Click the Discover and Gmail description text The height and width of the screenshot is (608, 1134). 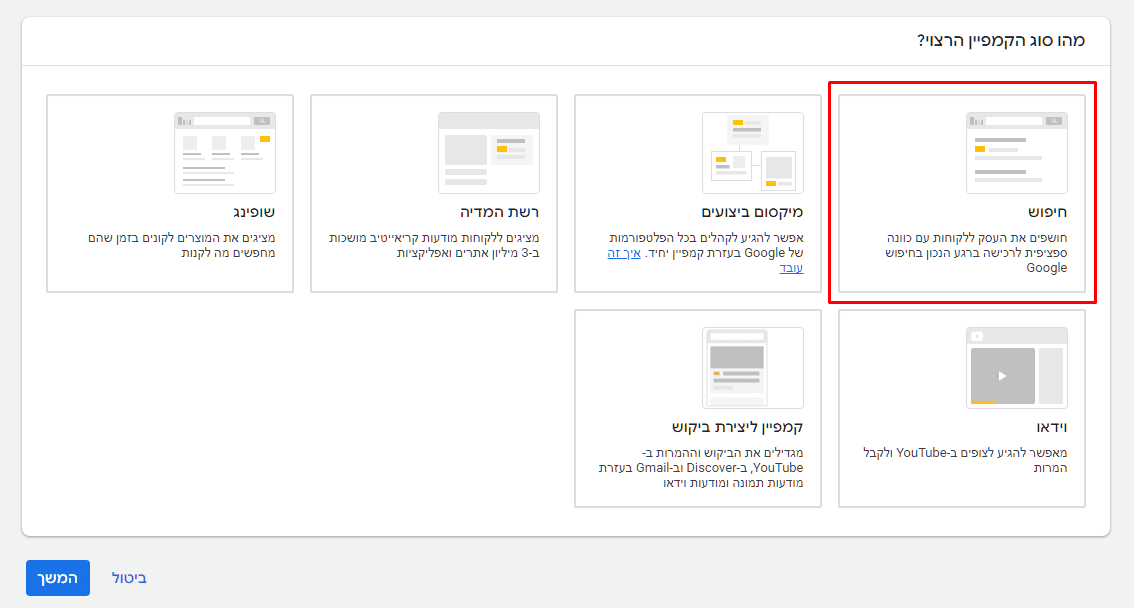[x=701, y=467]
